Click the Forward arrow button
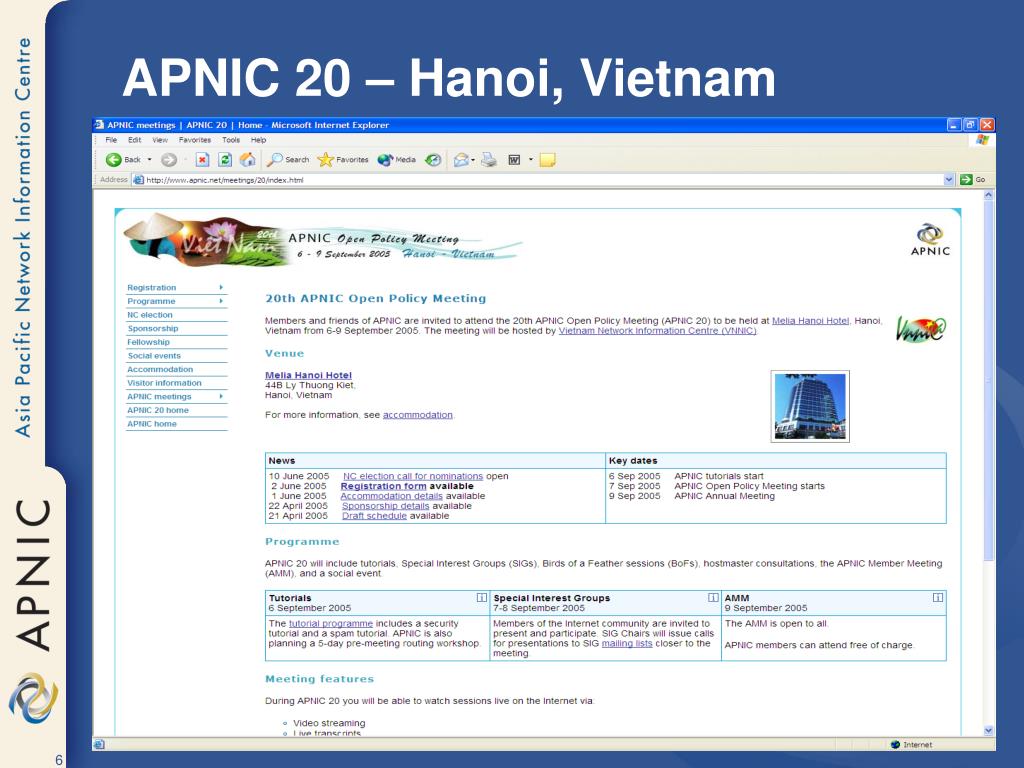The image size is (1024, 768). pyautogui.click(x=168, y=159)
